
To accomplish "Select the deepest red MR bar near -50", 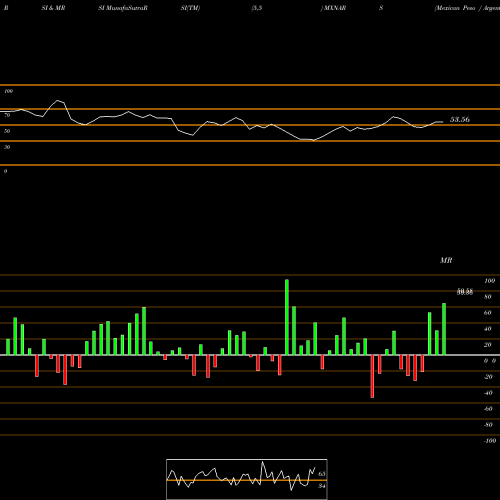I will tap(372, 376).
